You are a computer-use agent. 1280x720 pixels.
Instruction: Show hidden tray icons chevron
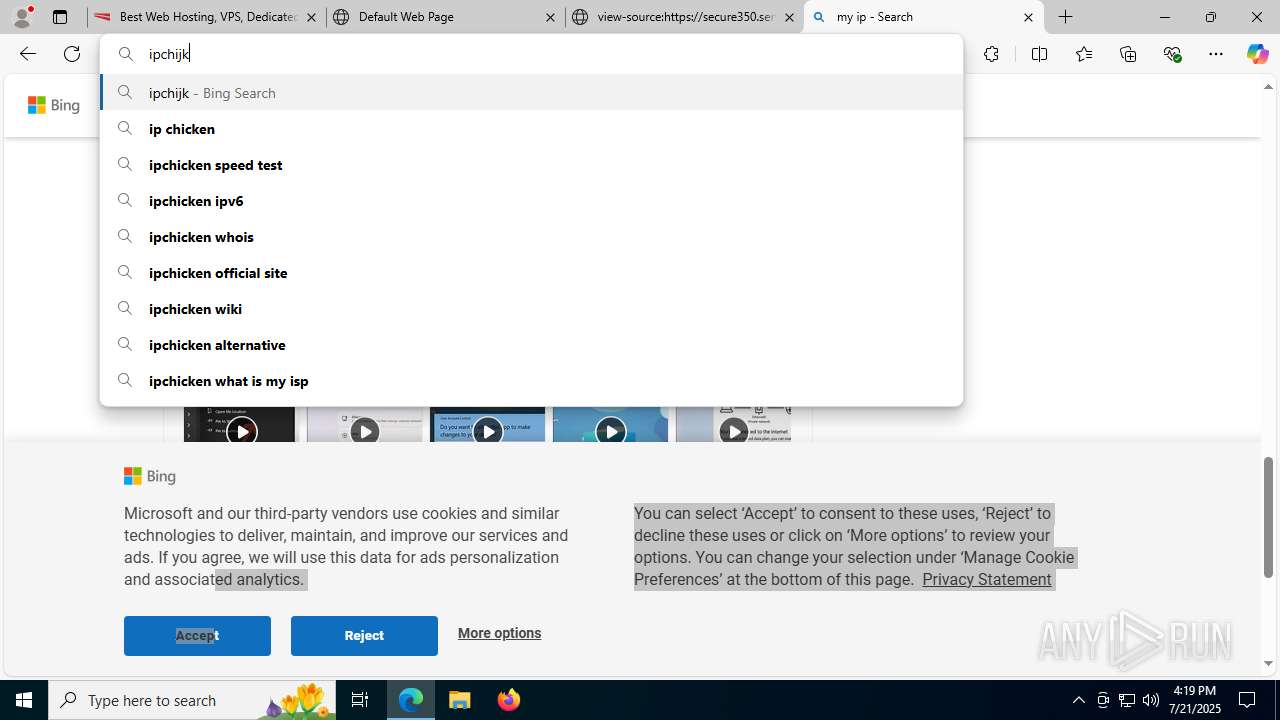(1078, 700)
